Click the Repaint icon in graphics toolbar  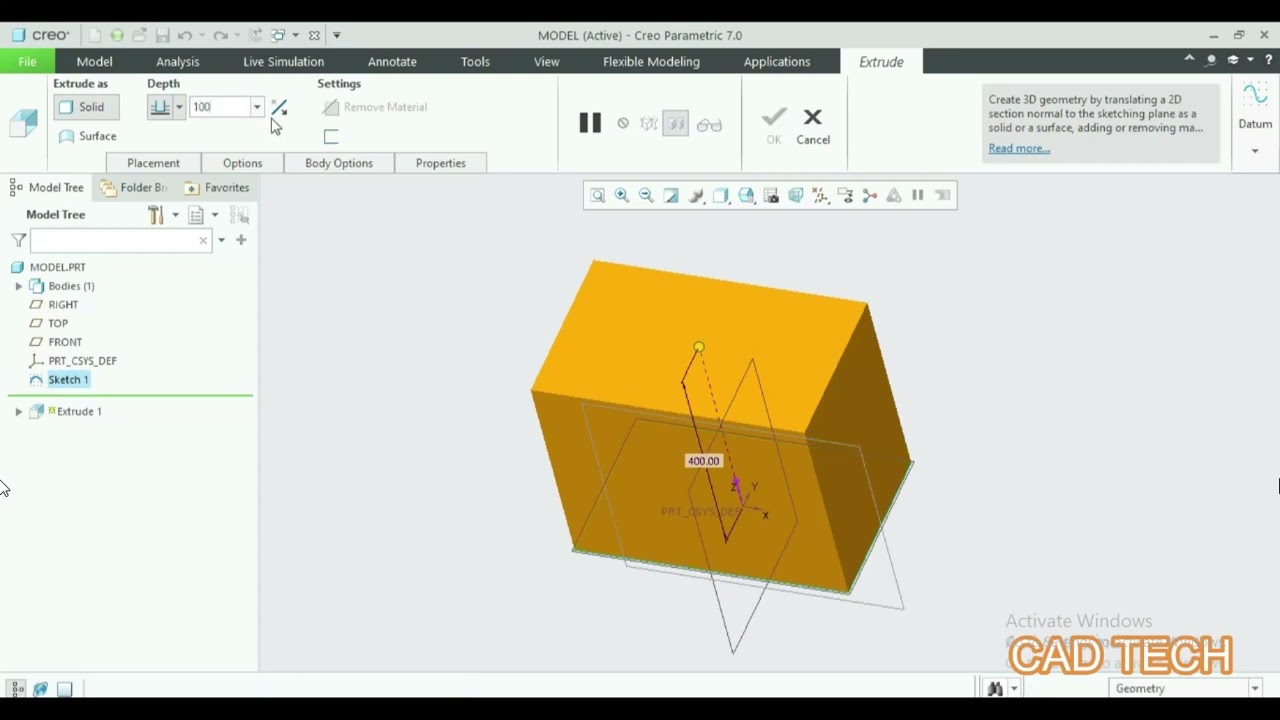click(x=671, y=195)
